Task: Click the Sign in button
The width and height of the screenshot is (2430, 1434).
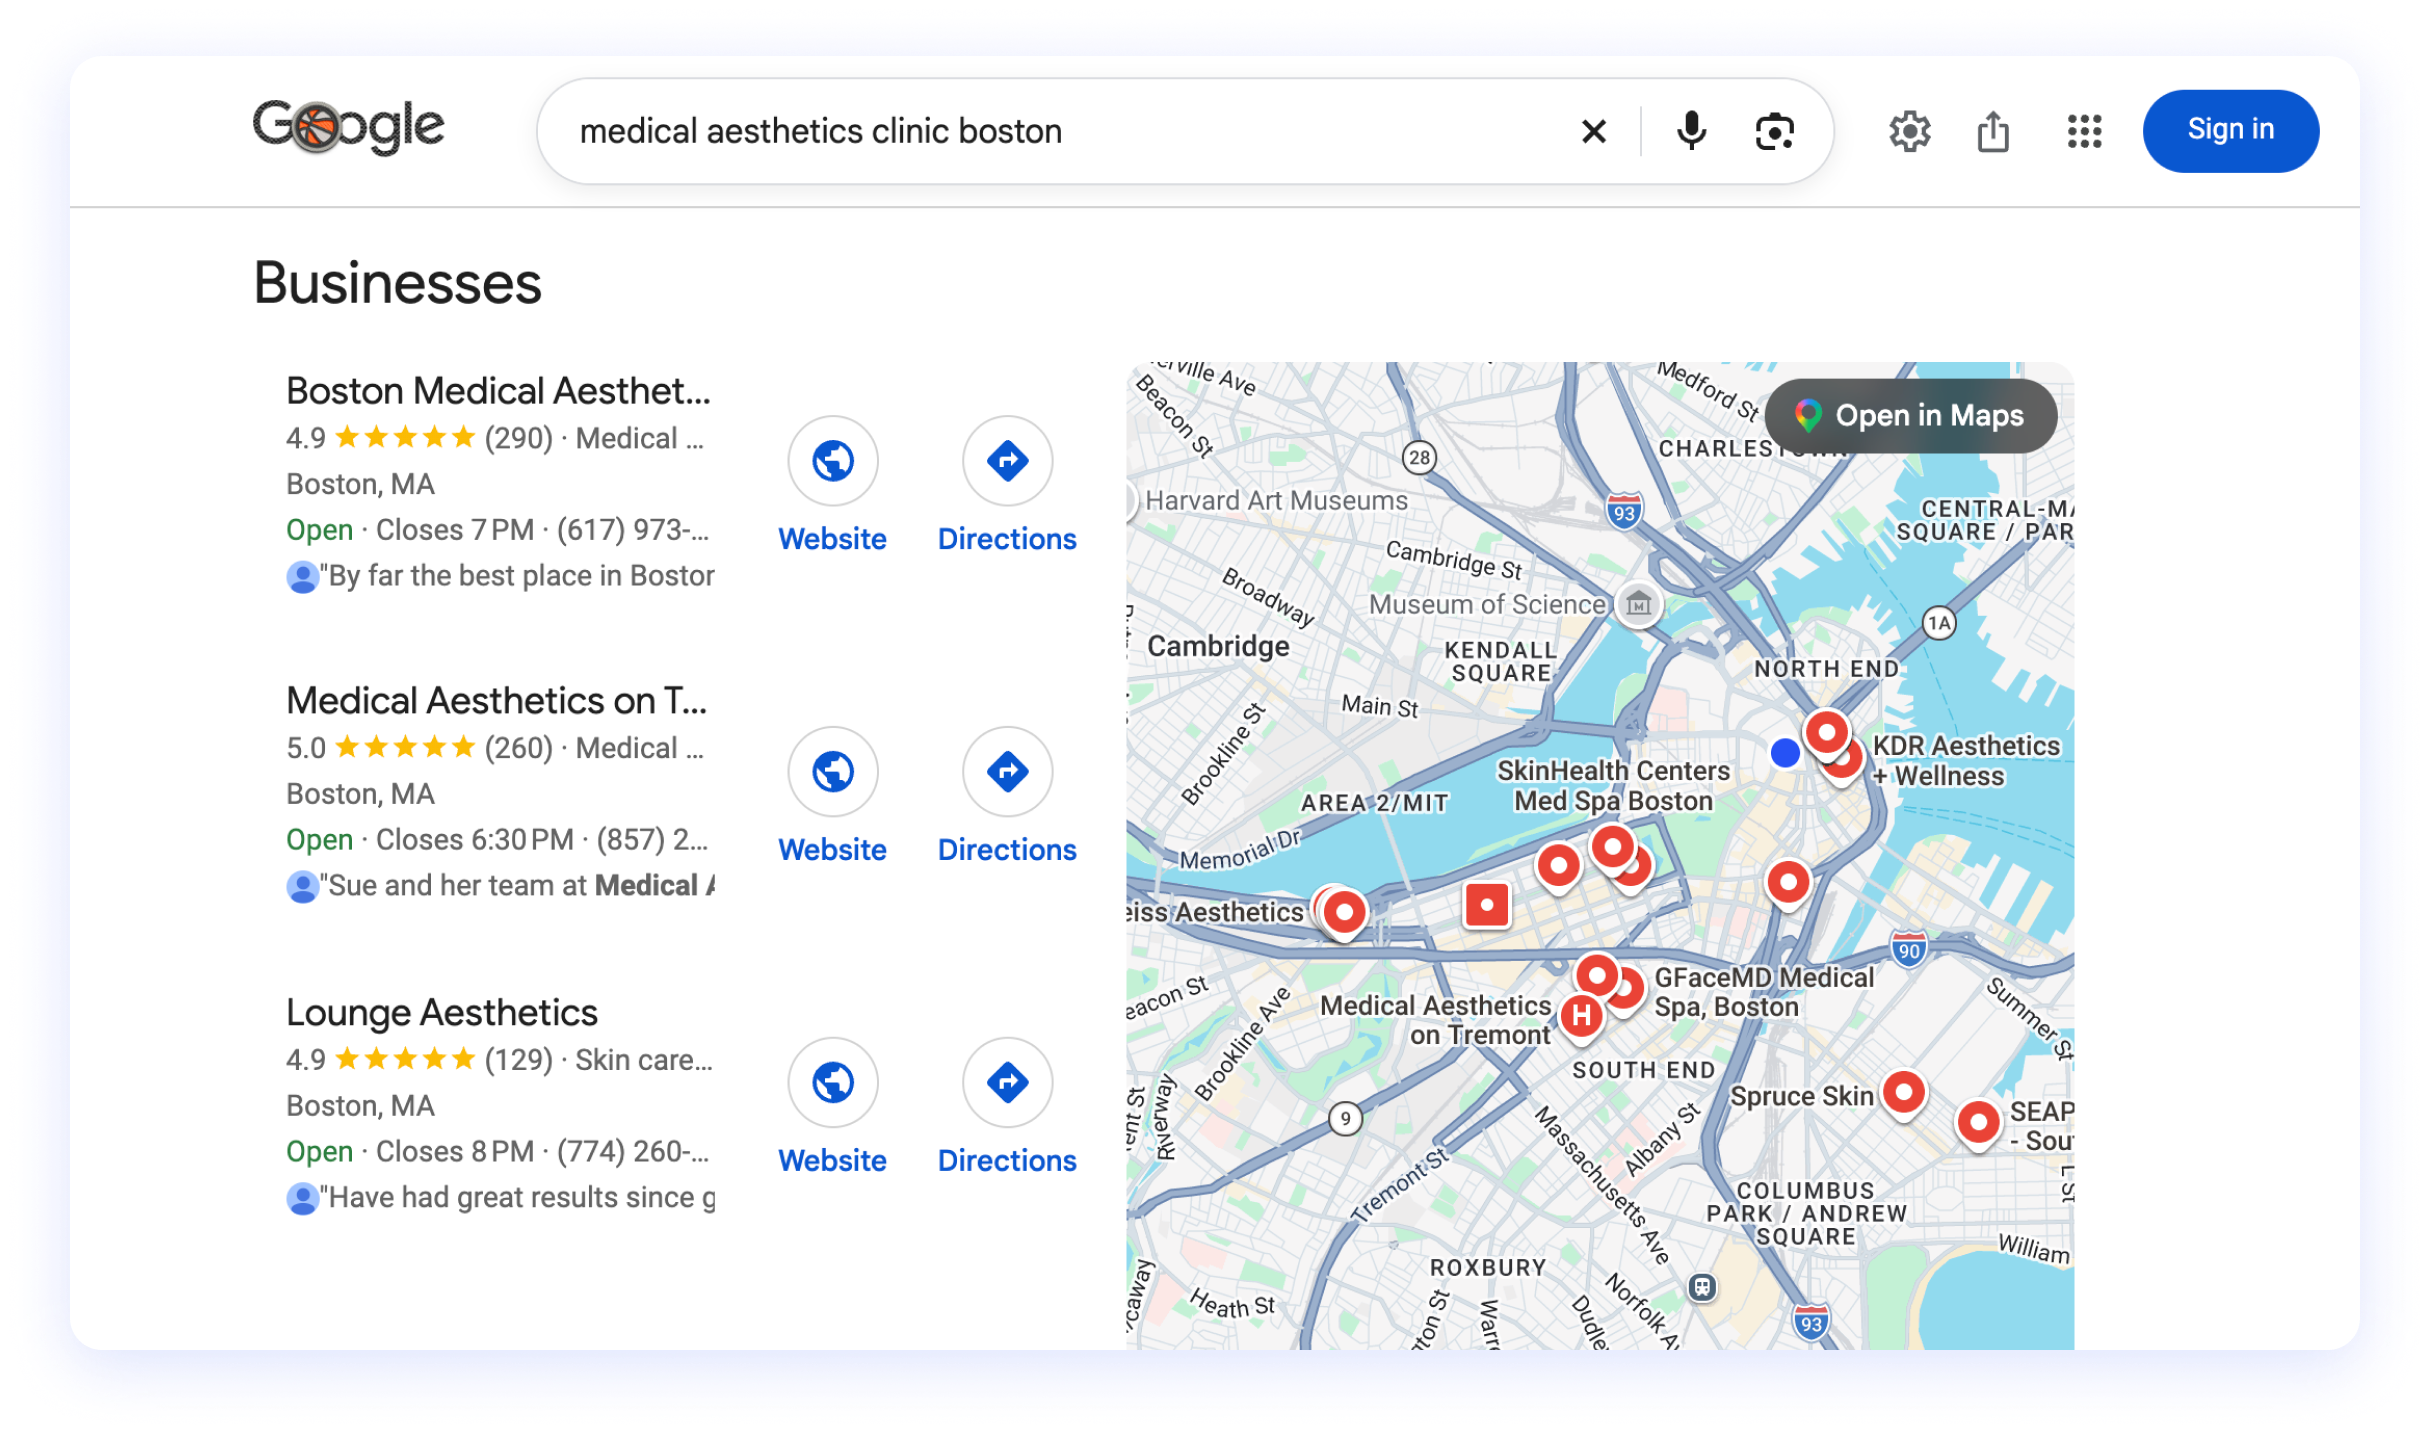Action: tap(2229, 131)
